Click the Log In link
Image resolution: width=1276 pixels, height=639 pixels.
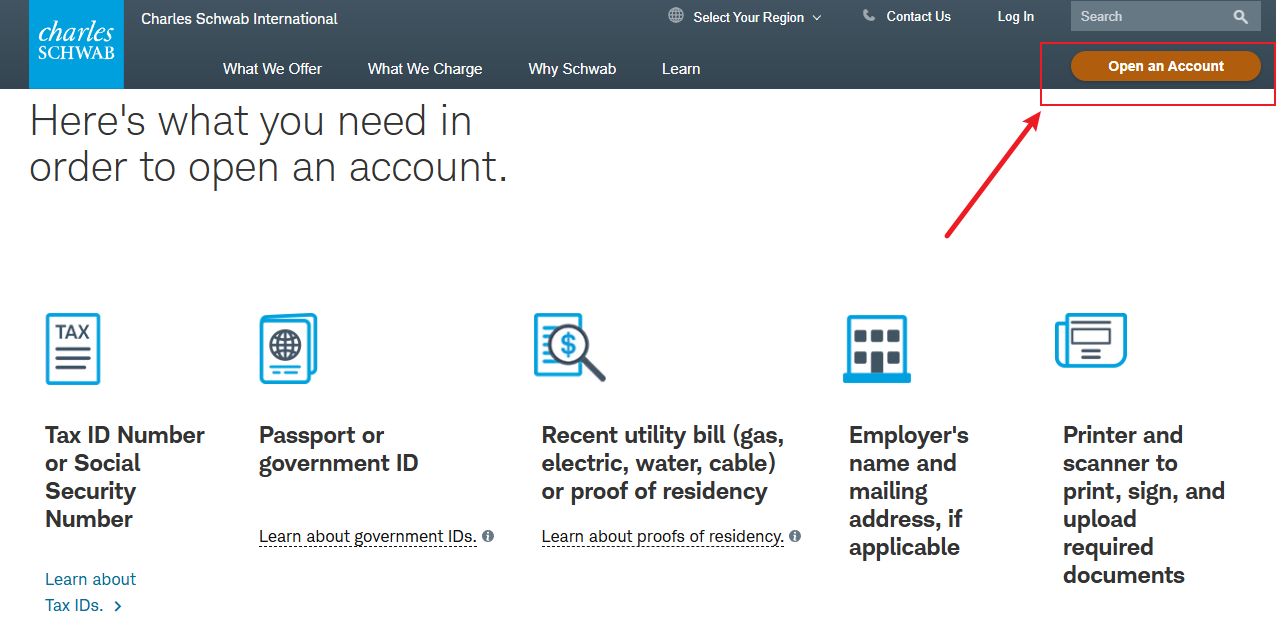point(1016,16)
